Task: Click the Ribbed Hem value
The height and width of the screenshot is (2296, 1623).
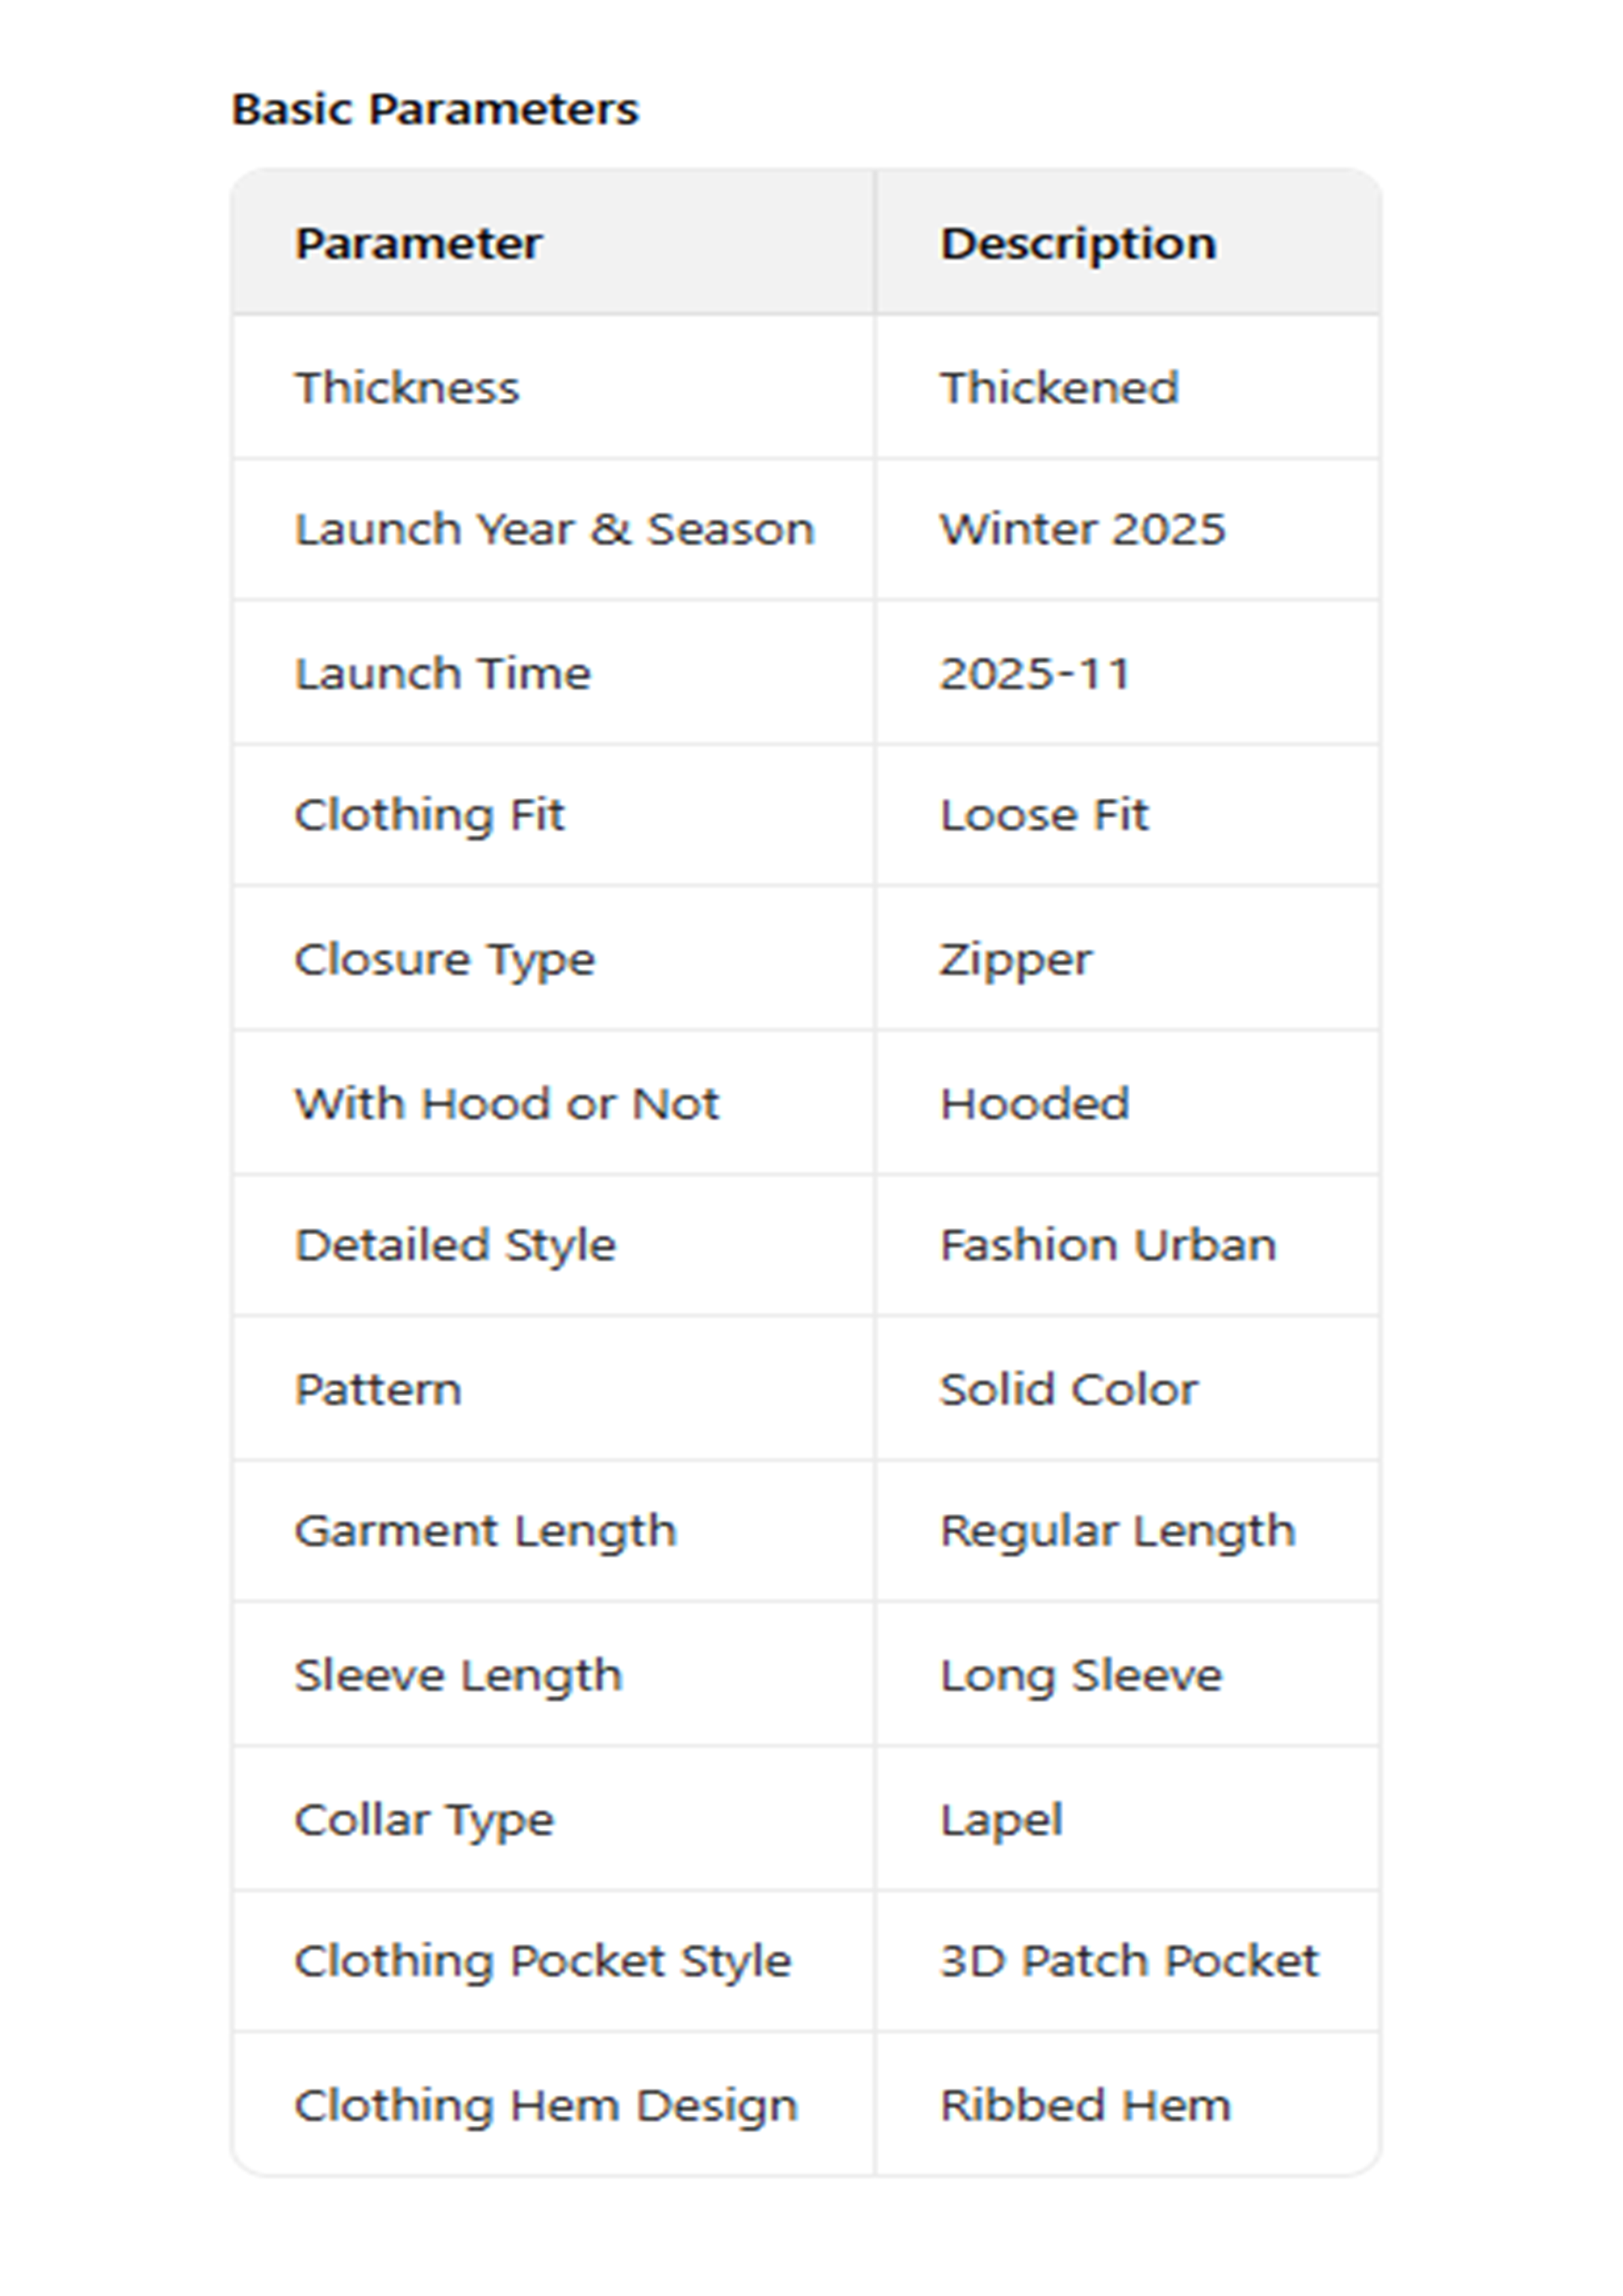Action: pyautogui.click(x=1085, y=2104)
